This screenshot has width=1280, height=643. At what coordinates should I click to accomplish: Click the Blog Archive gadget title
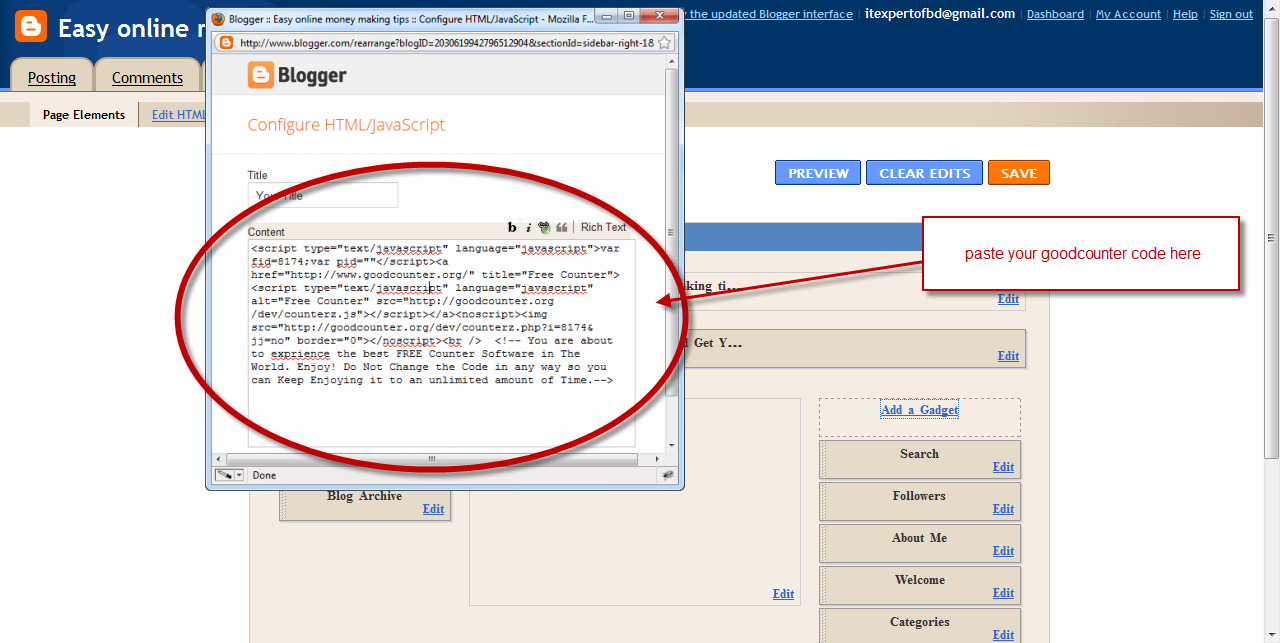(x=364, y=496)
